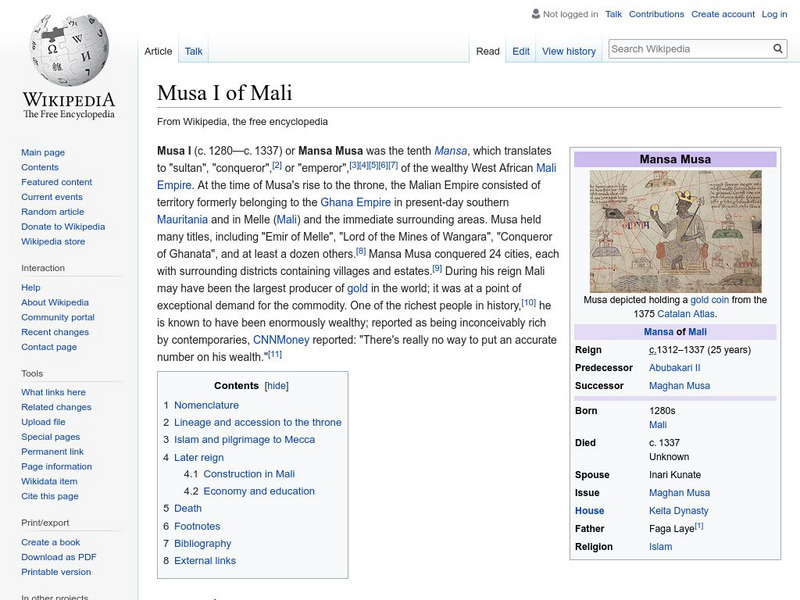Click the Keita Dynasty link in infobox

coord(677,509)
